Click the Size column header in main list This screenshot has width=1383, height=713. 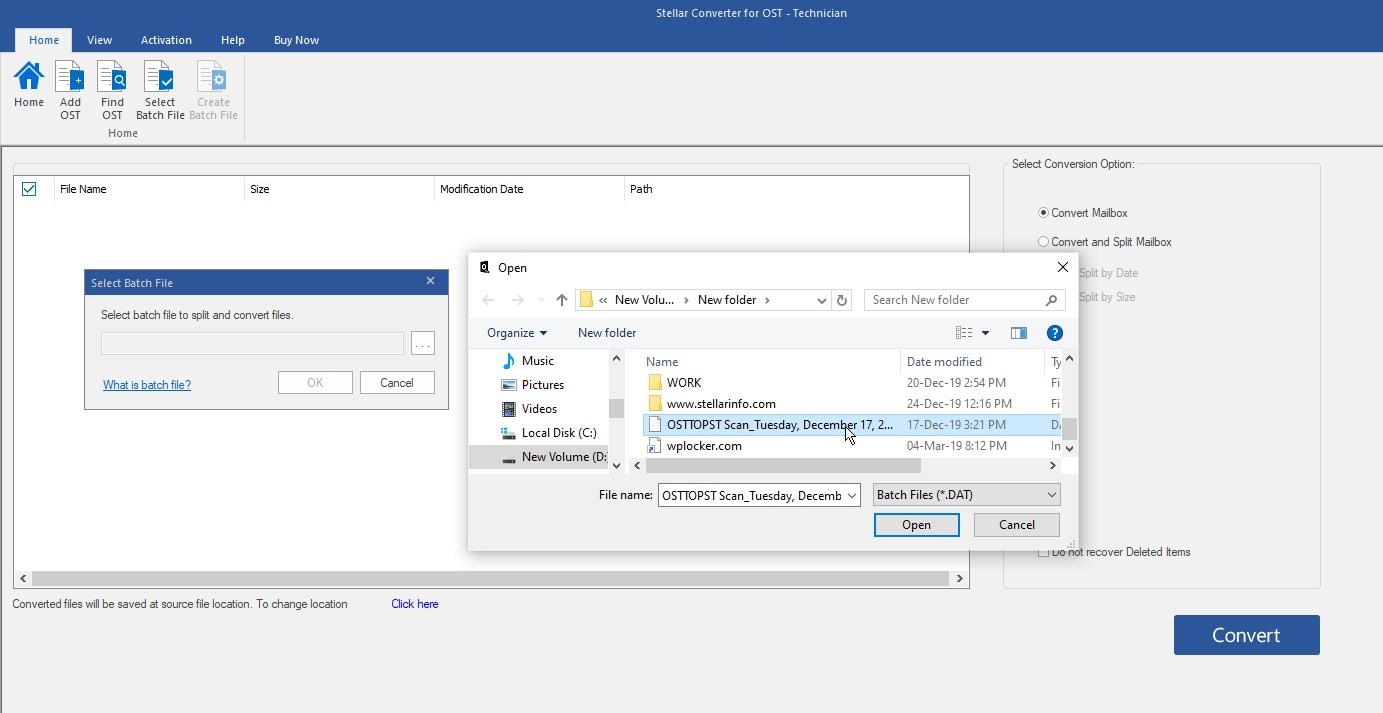pos(340,189)
